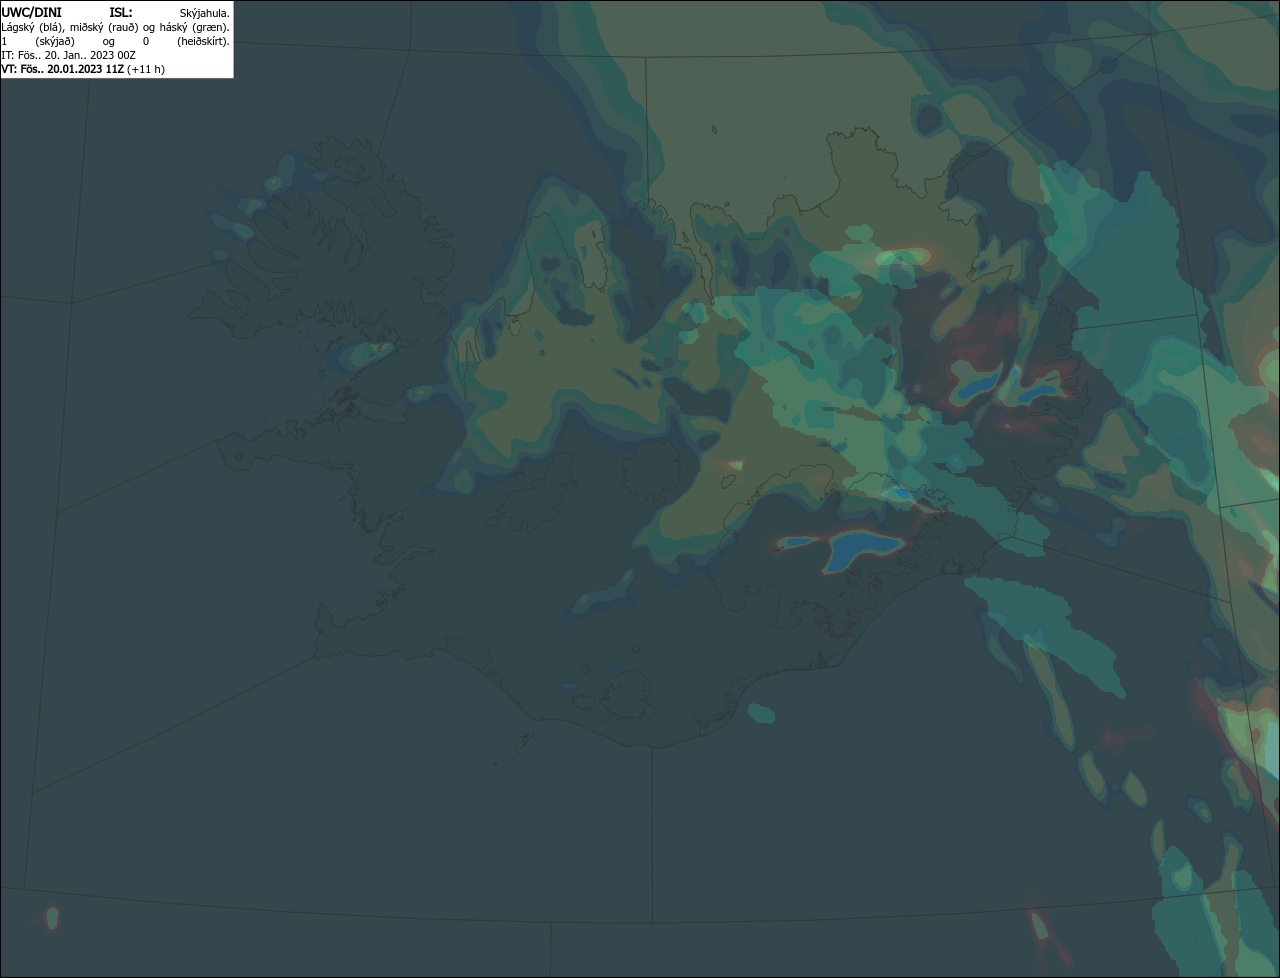This screenshot has height=978, width=1280.
Task: Click the IT: Fös.. 20. Jan.. 2023 00Z line
Action: pos(68,55)
